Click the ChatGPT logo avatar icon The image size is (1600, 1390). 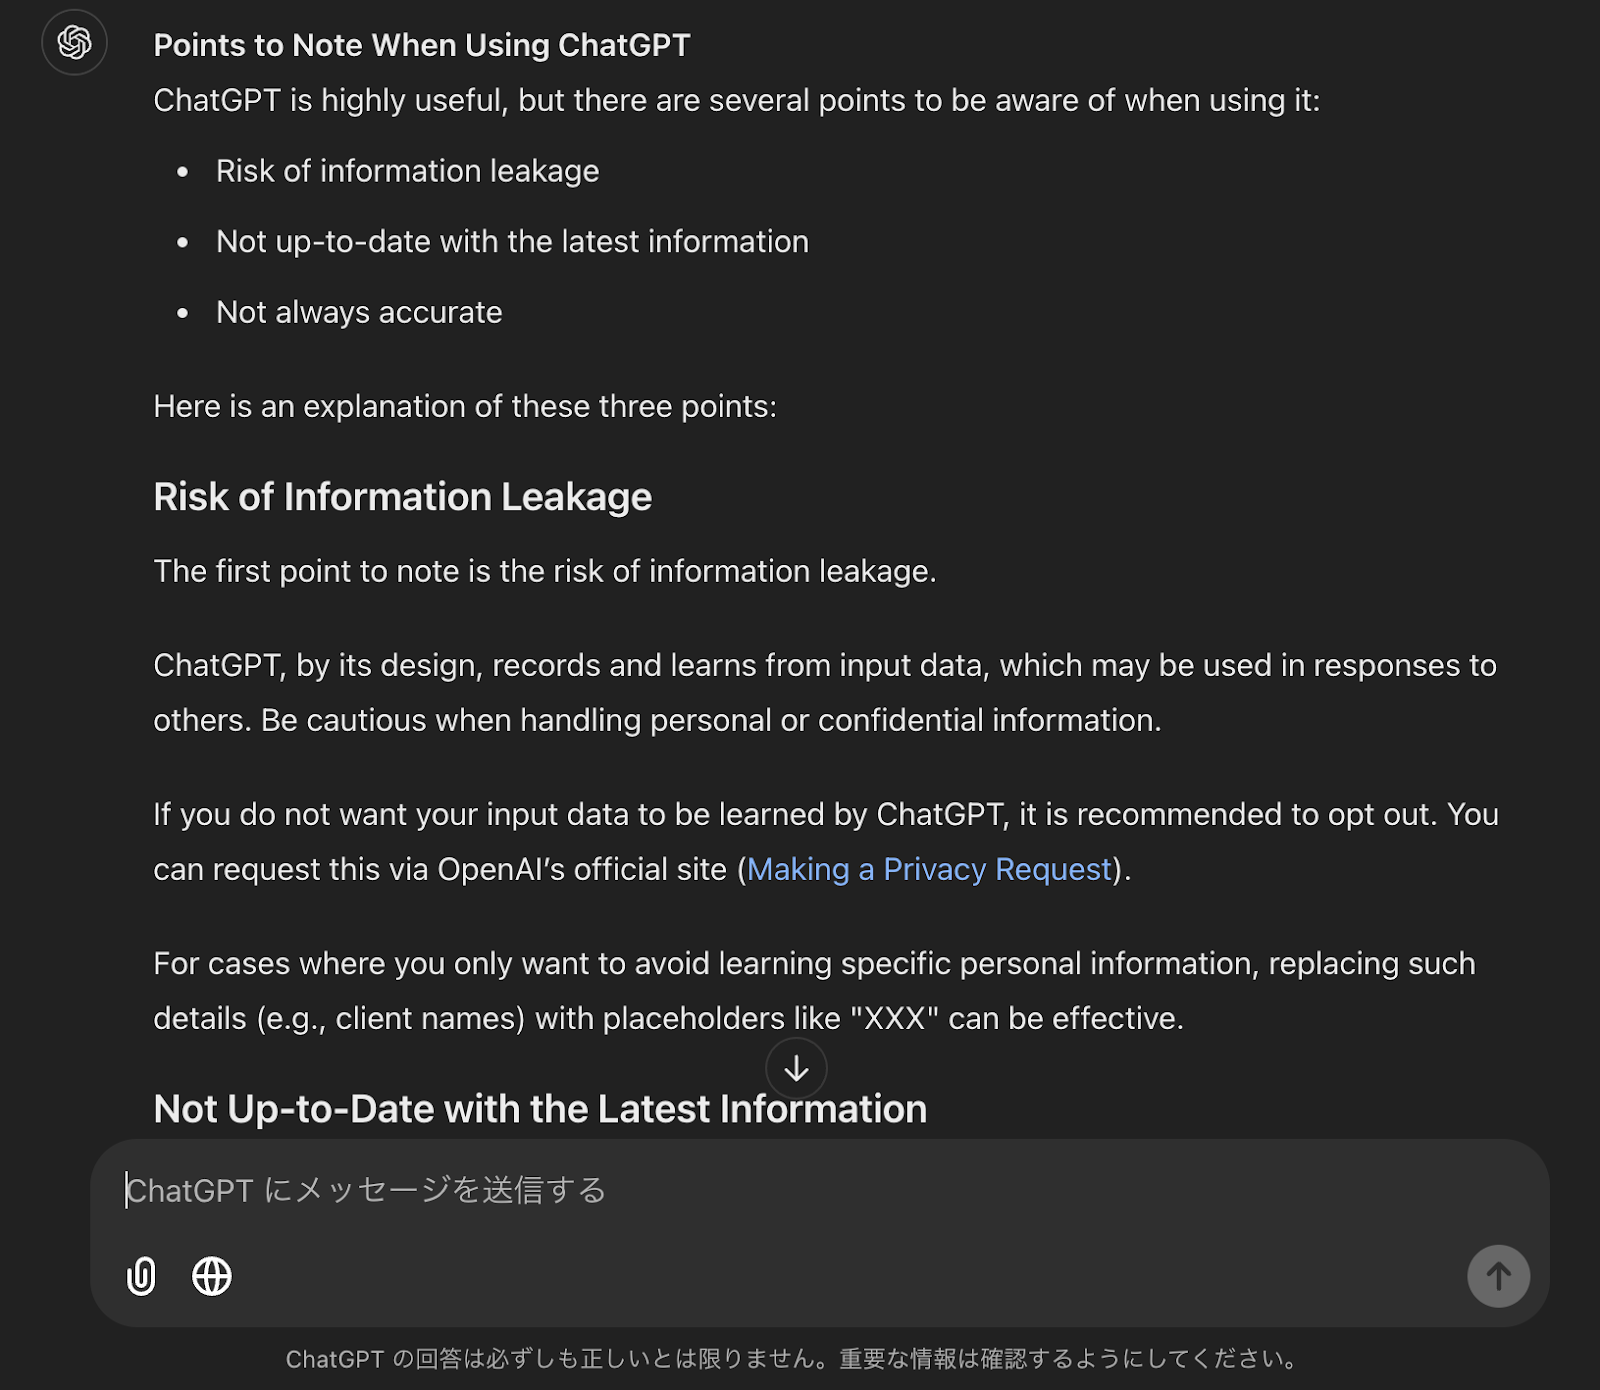click(75, 42)
